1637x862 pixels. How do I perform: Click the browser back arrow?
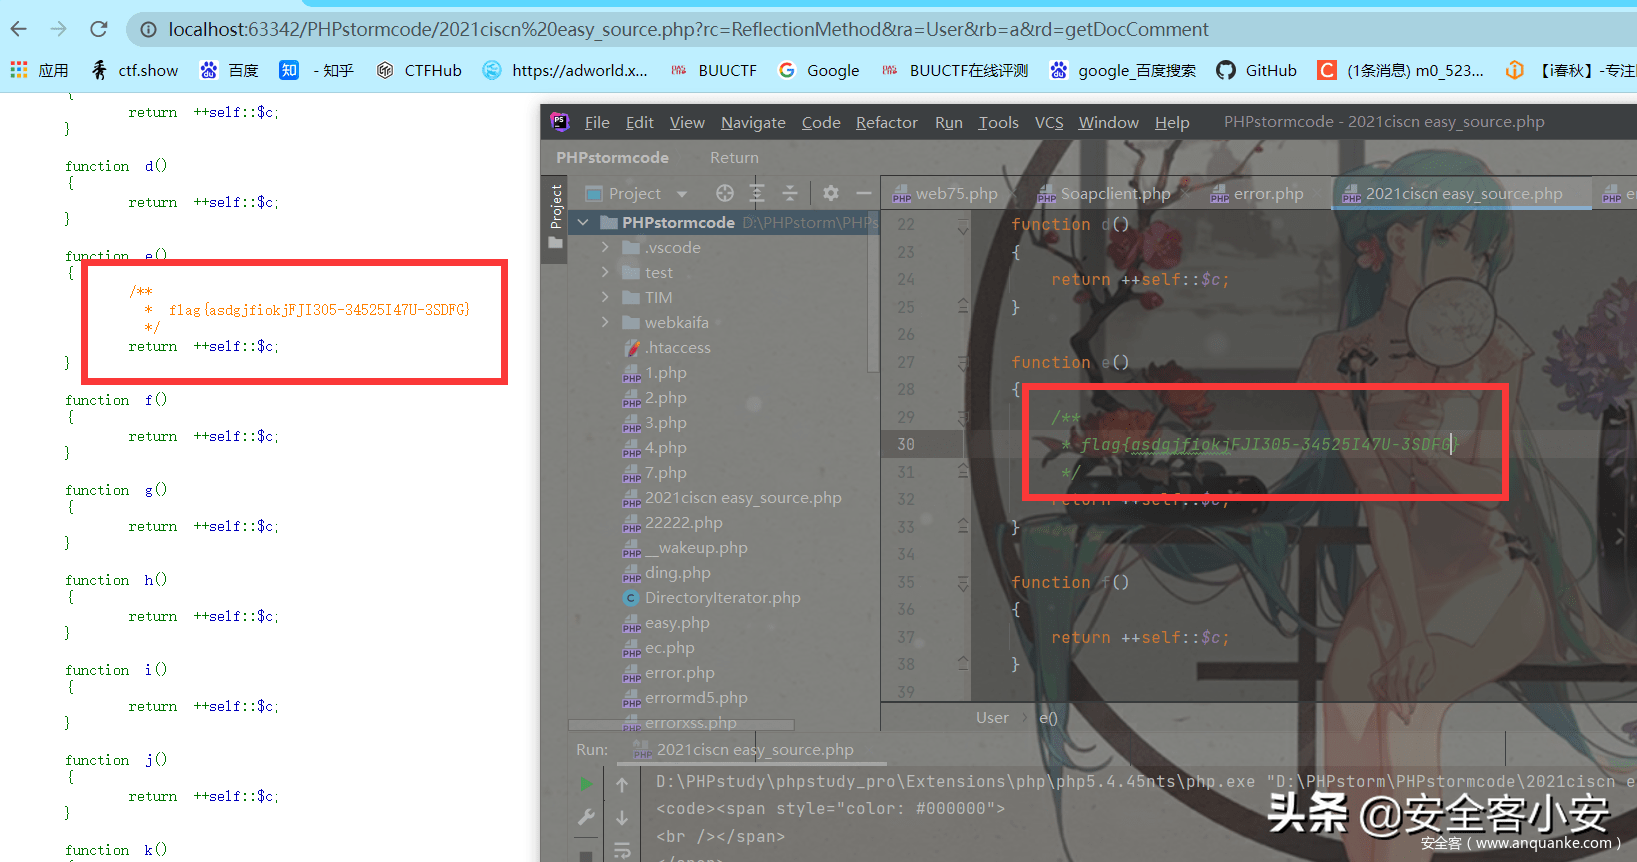tap(19, 29)
